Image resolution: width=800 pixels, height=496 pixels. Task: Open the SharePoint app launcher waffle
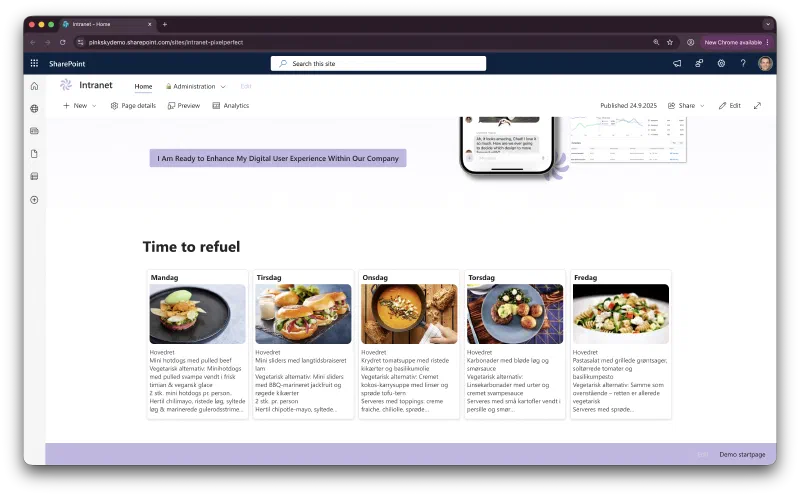pyautogui.click(x=34, y=63)
